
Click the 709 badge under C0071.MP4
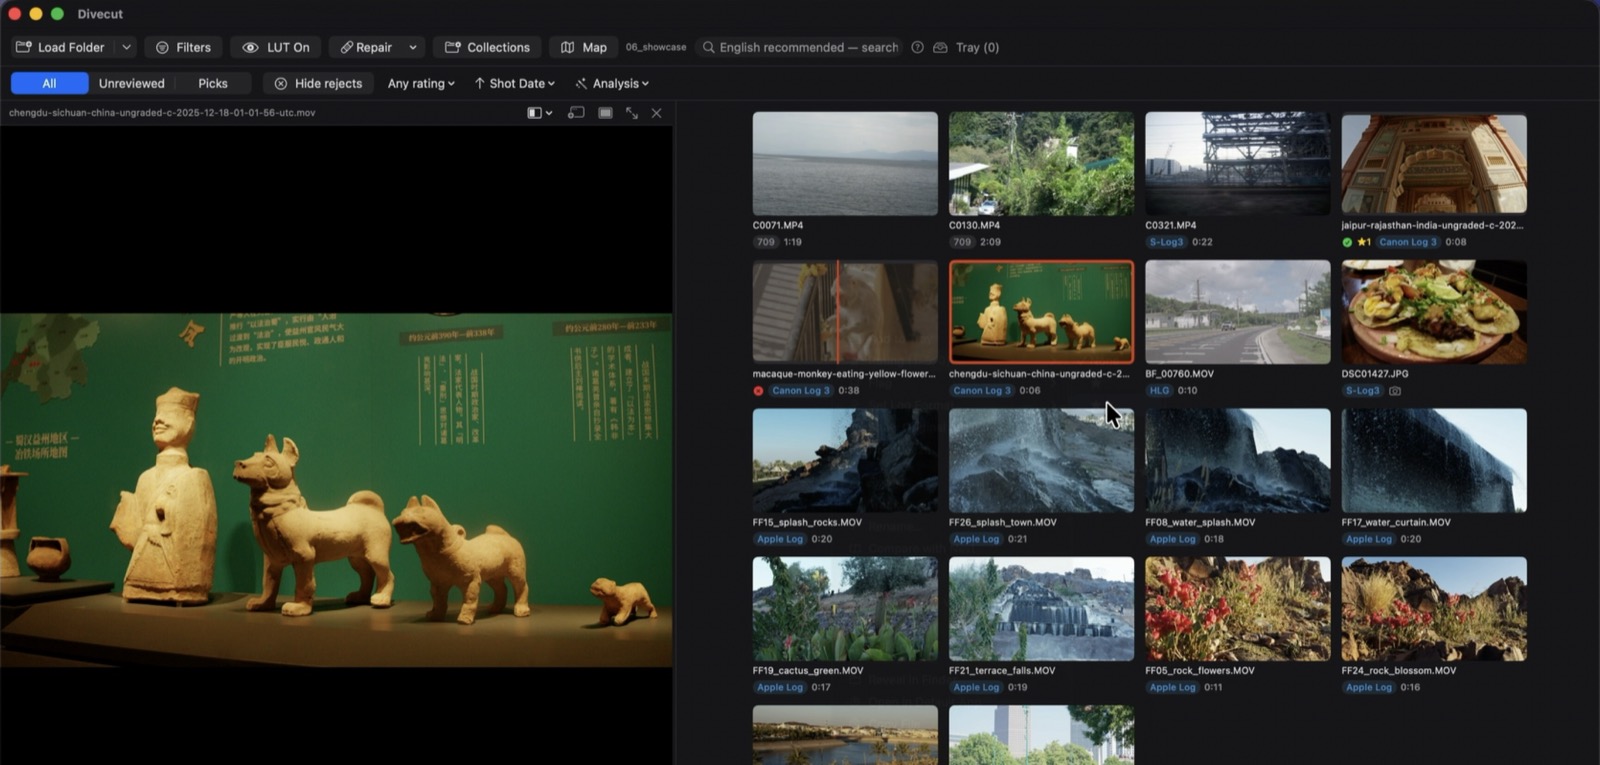tap(766, 242)
